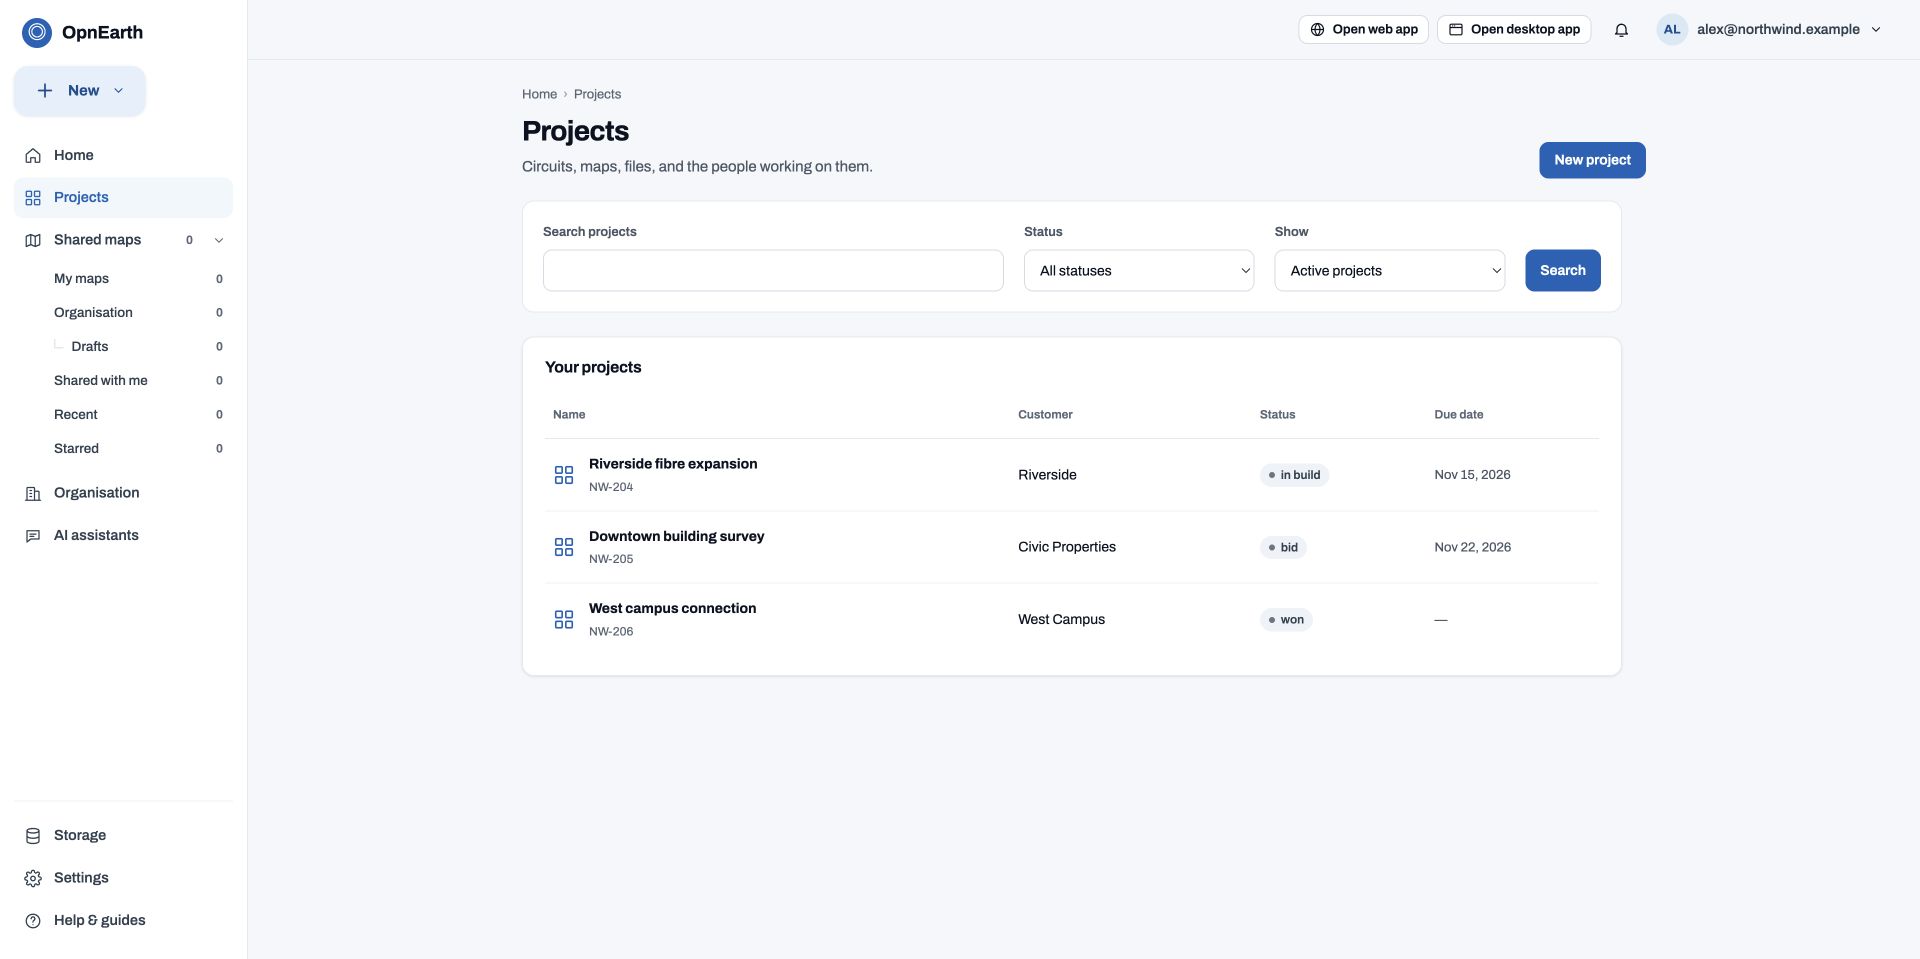Viewport: 1920px width, 959px height.
Task: Open Organisation under Shared maps
Action: click(93, 313)
